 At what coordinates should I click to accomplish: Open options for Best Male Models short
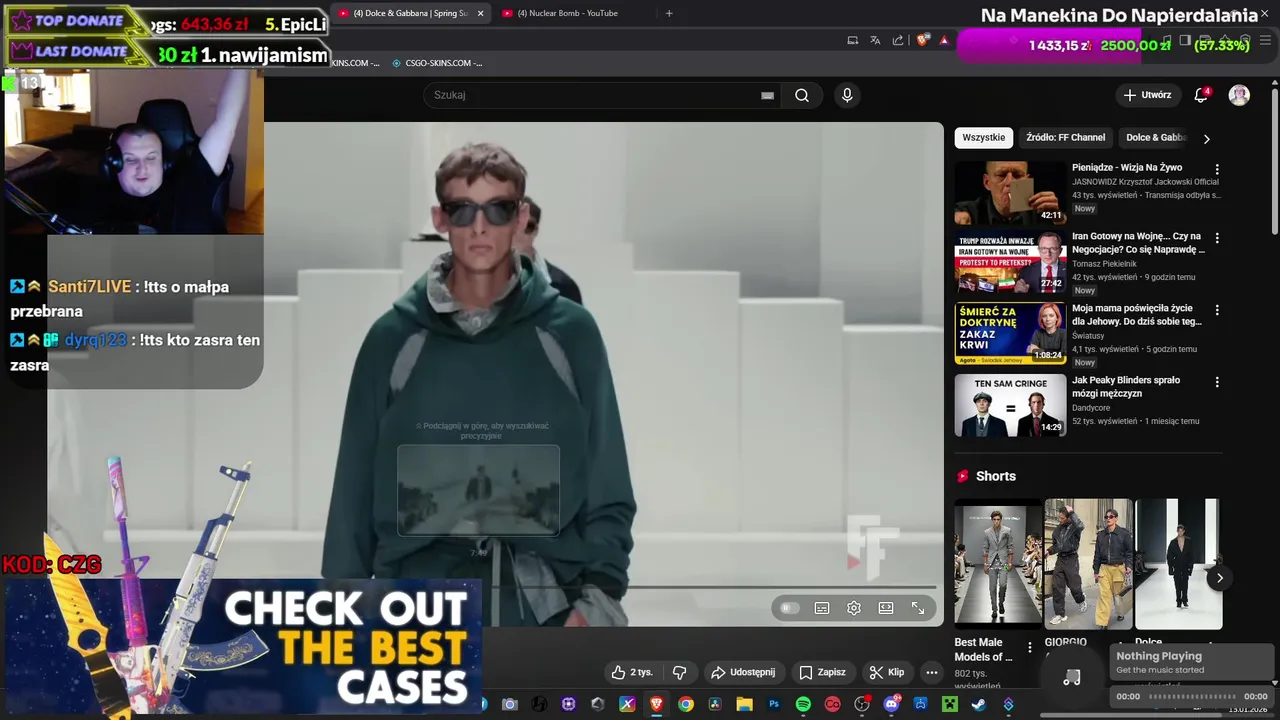pyautogui.click(x=1030, y=648)
